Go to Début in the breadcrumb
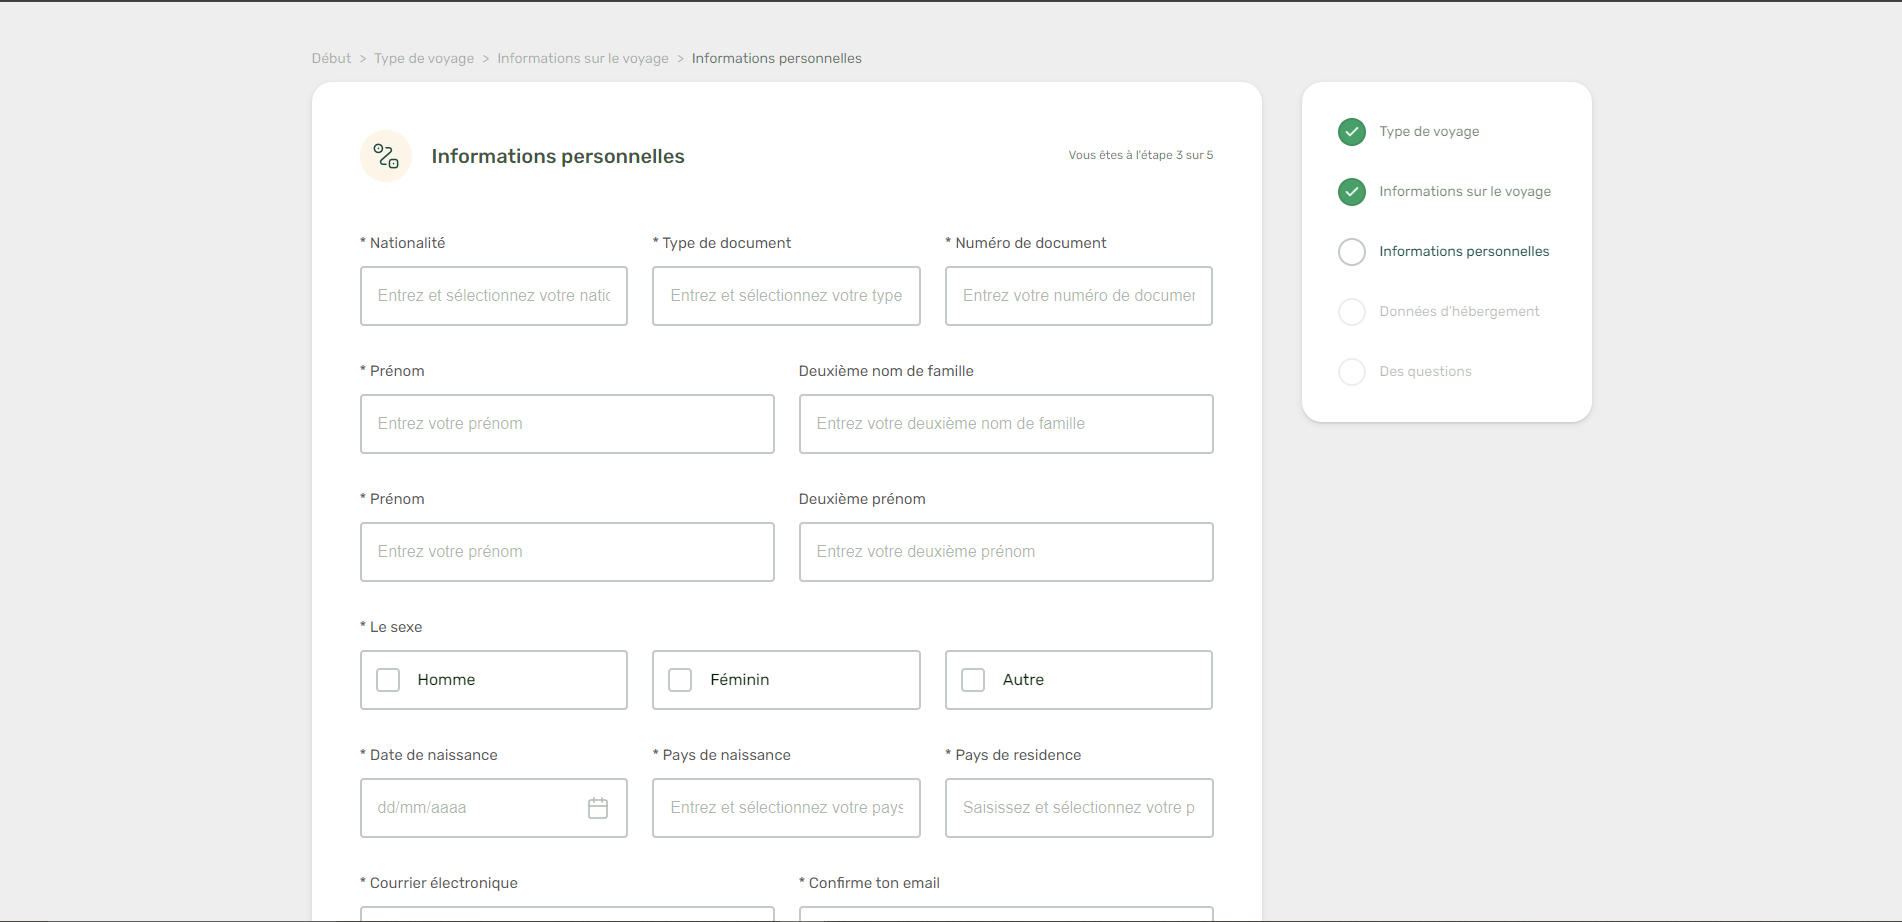Image resolution: width=1902 pixels, height=922 pixels. 331,59
